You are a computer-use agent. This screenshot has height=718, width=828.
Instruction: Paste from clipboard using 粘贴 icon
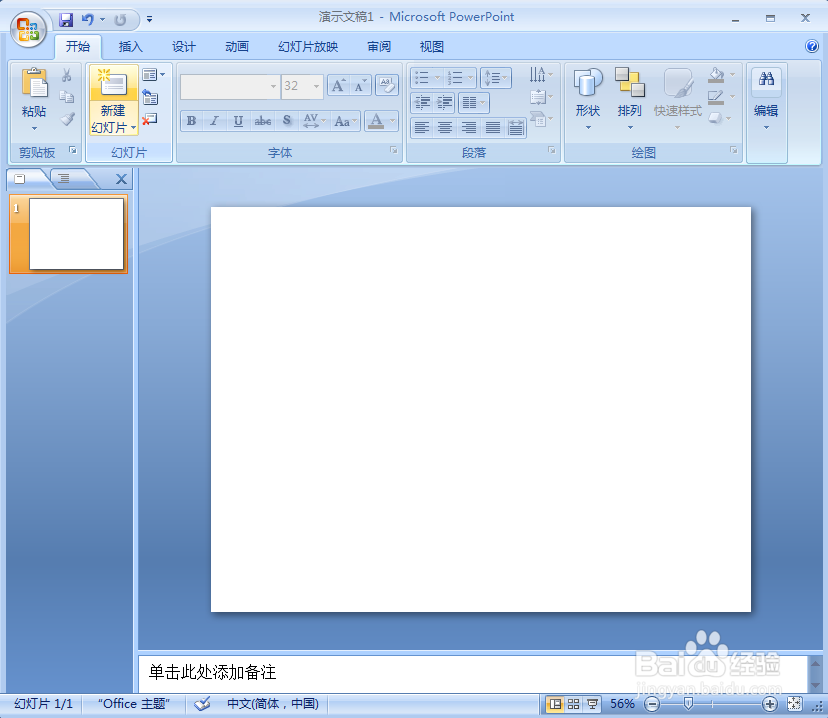34,83
